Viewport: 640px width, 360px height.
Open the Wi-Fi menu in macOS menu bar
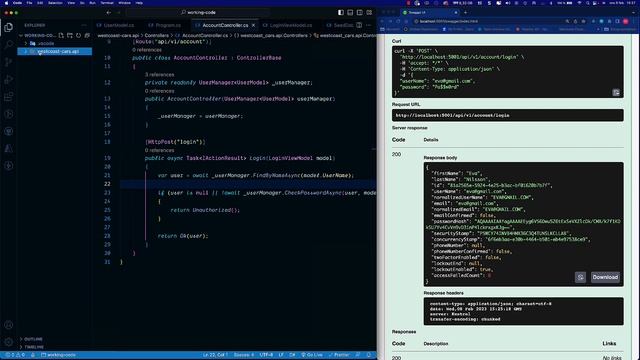[x=579, y=3]
